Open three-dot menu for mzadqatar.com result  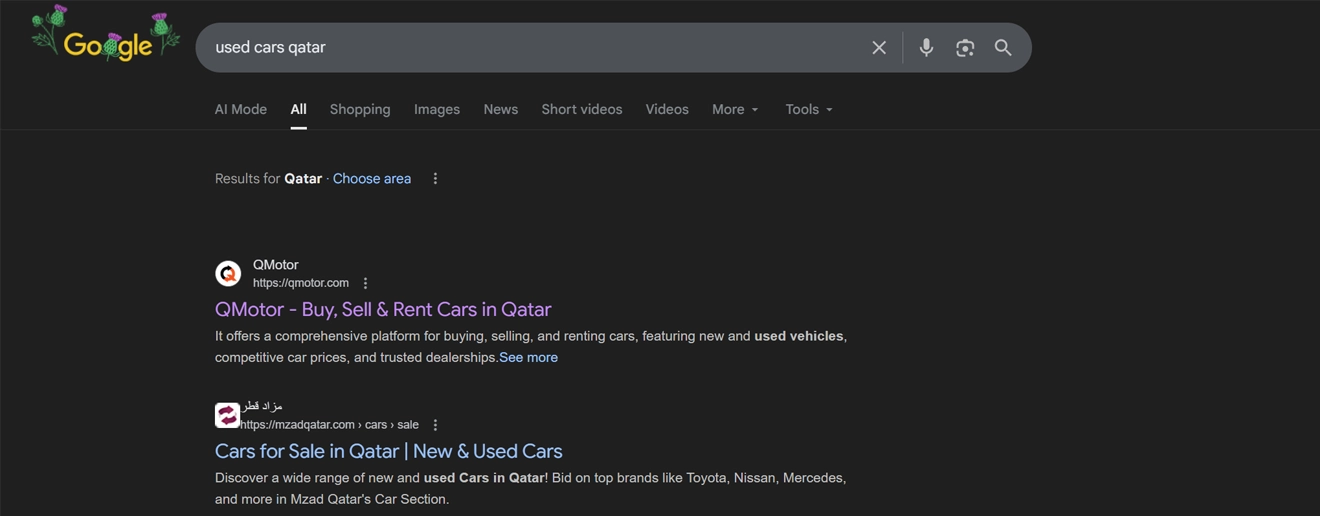[x=435, y=425]
